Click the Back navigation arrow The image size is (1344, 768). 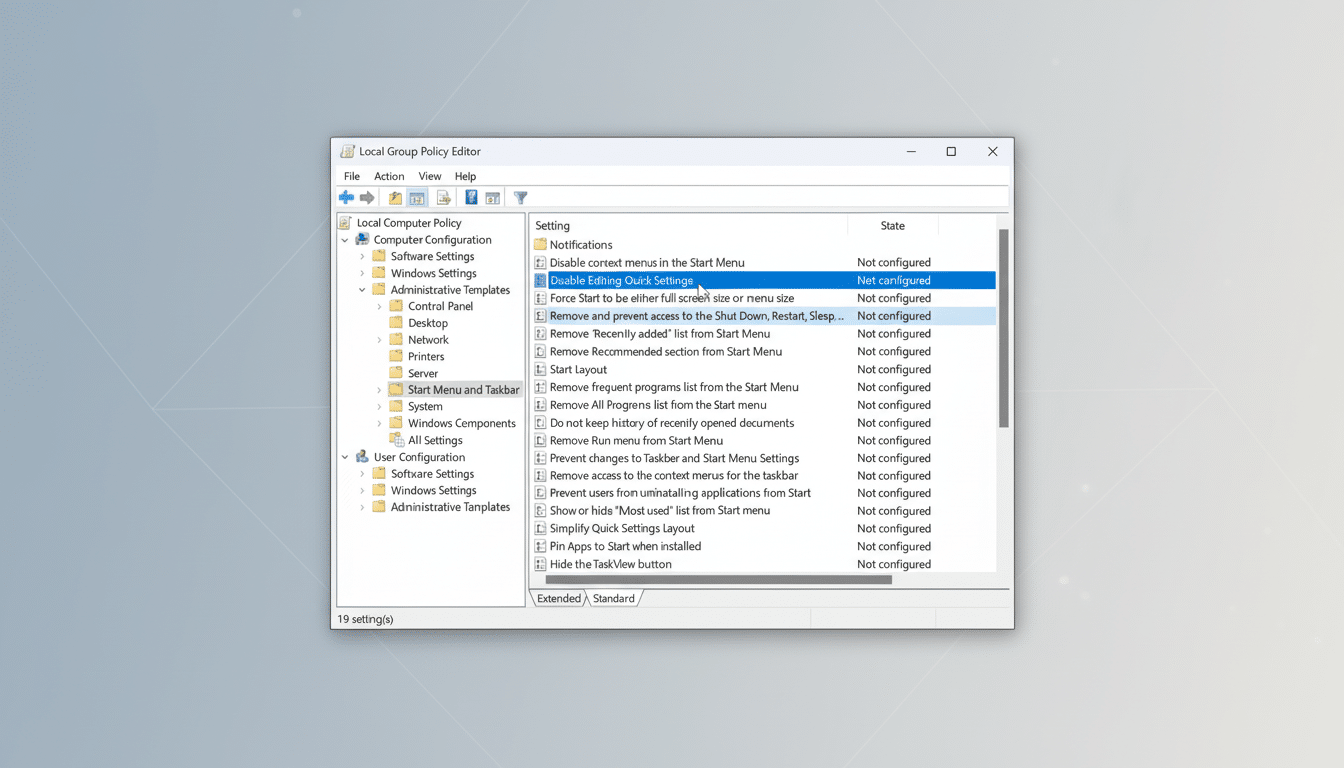(x=346, y=197)
